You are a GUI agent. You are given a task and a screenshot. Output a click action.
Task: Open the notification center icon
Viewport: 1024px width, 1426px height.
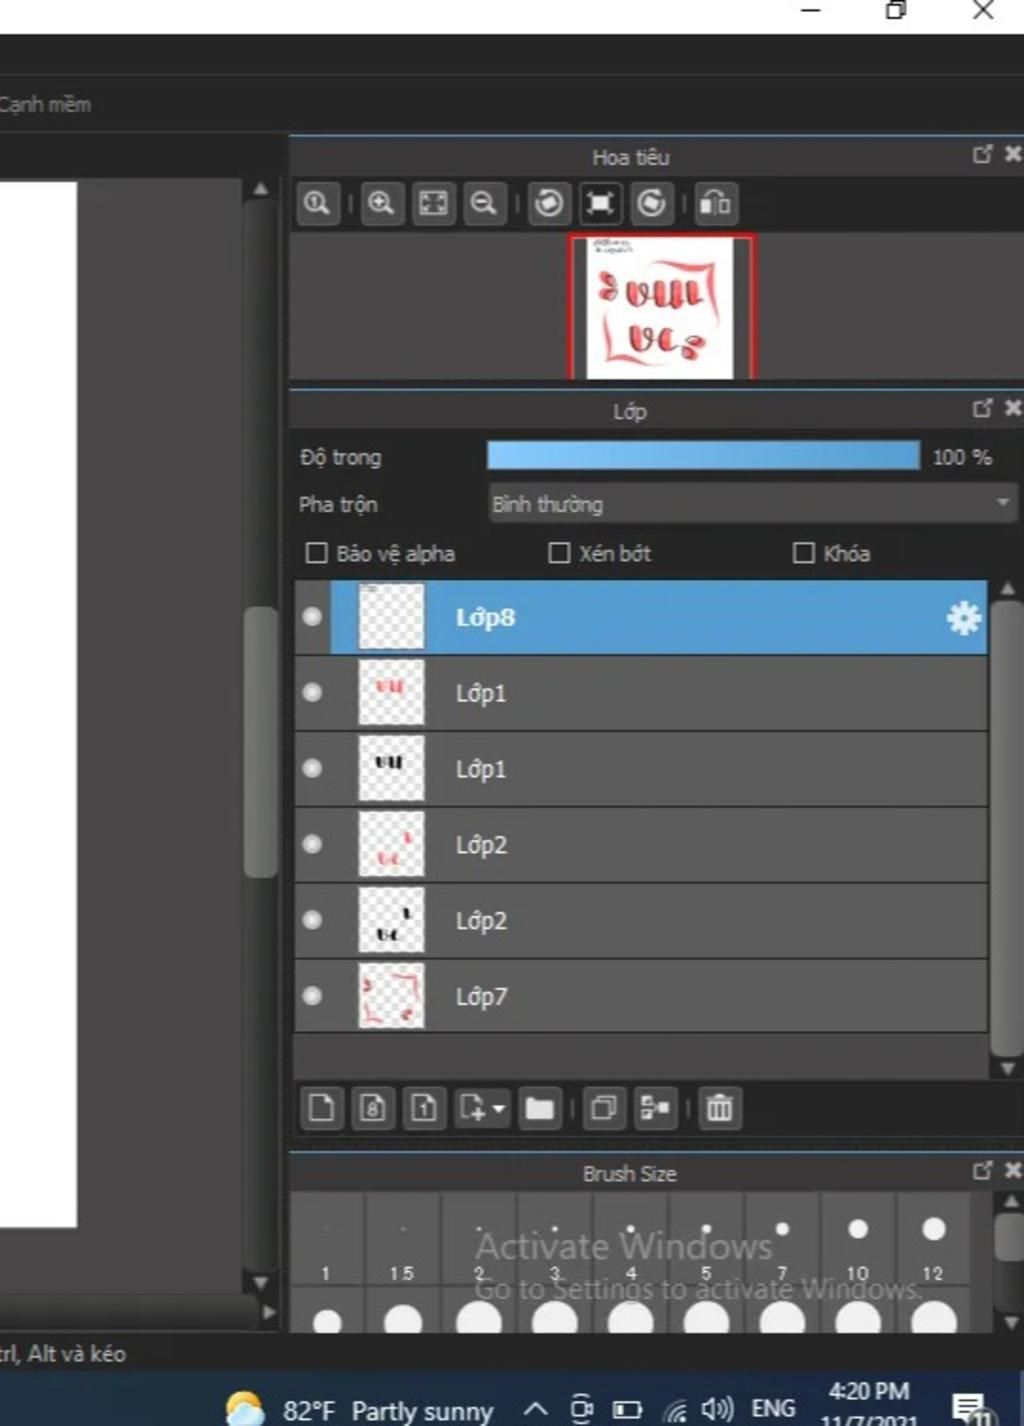coord(971,1410)
